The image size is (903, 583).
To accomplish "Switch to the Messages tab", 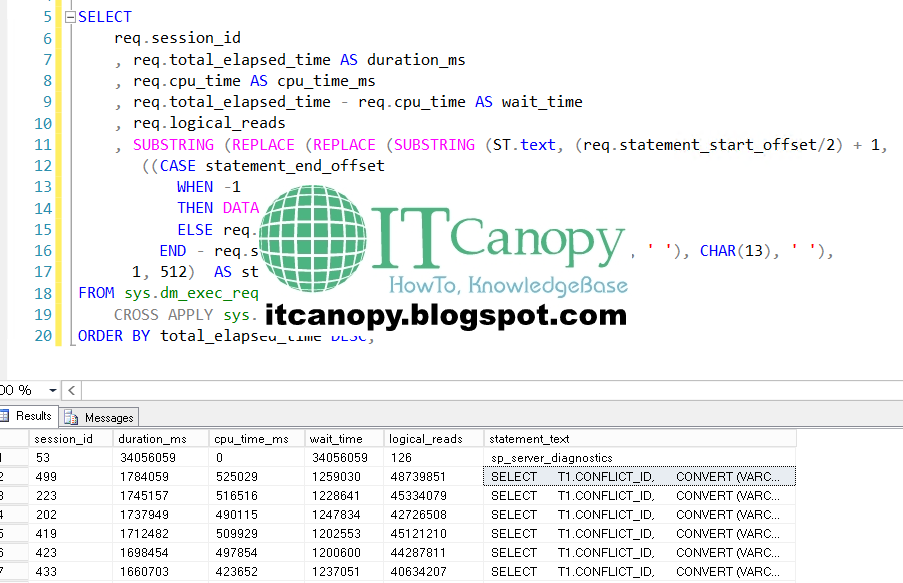I will [x=99, y=417].
